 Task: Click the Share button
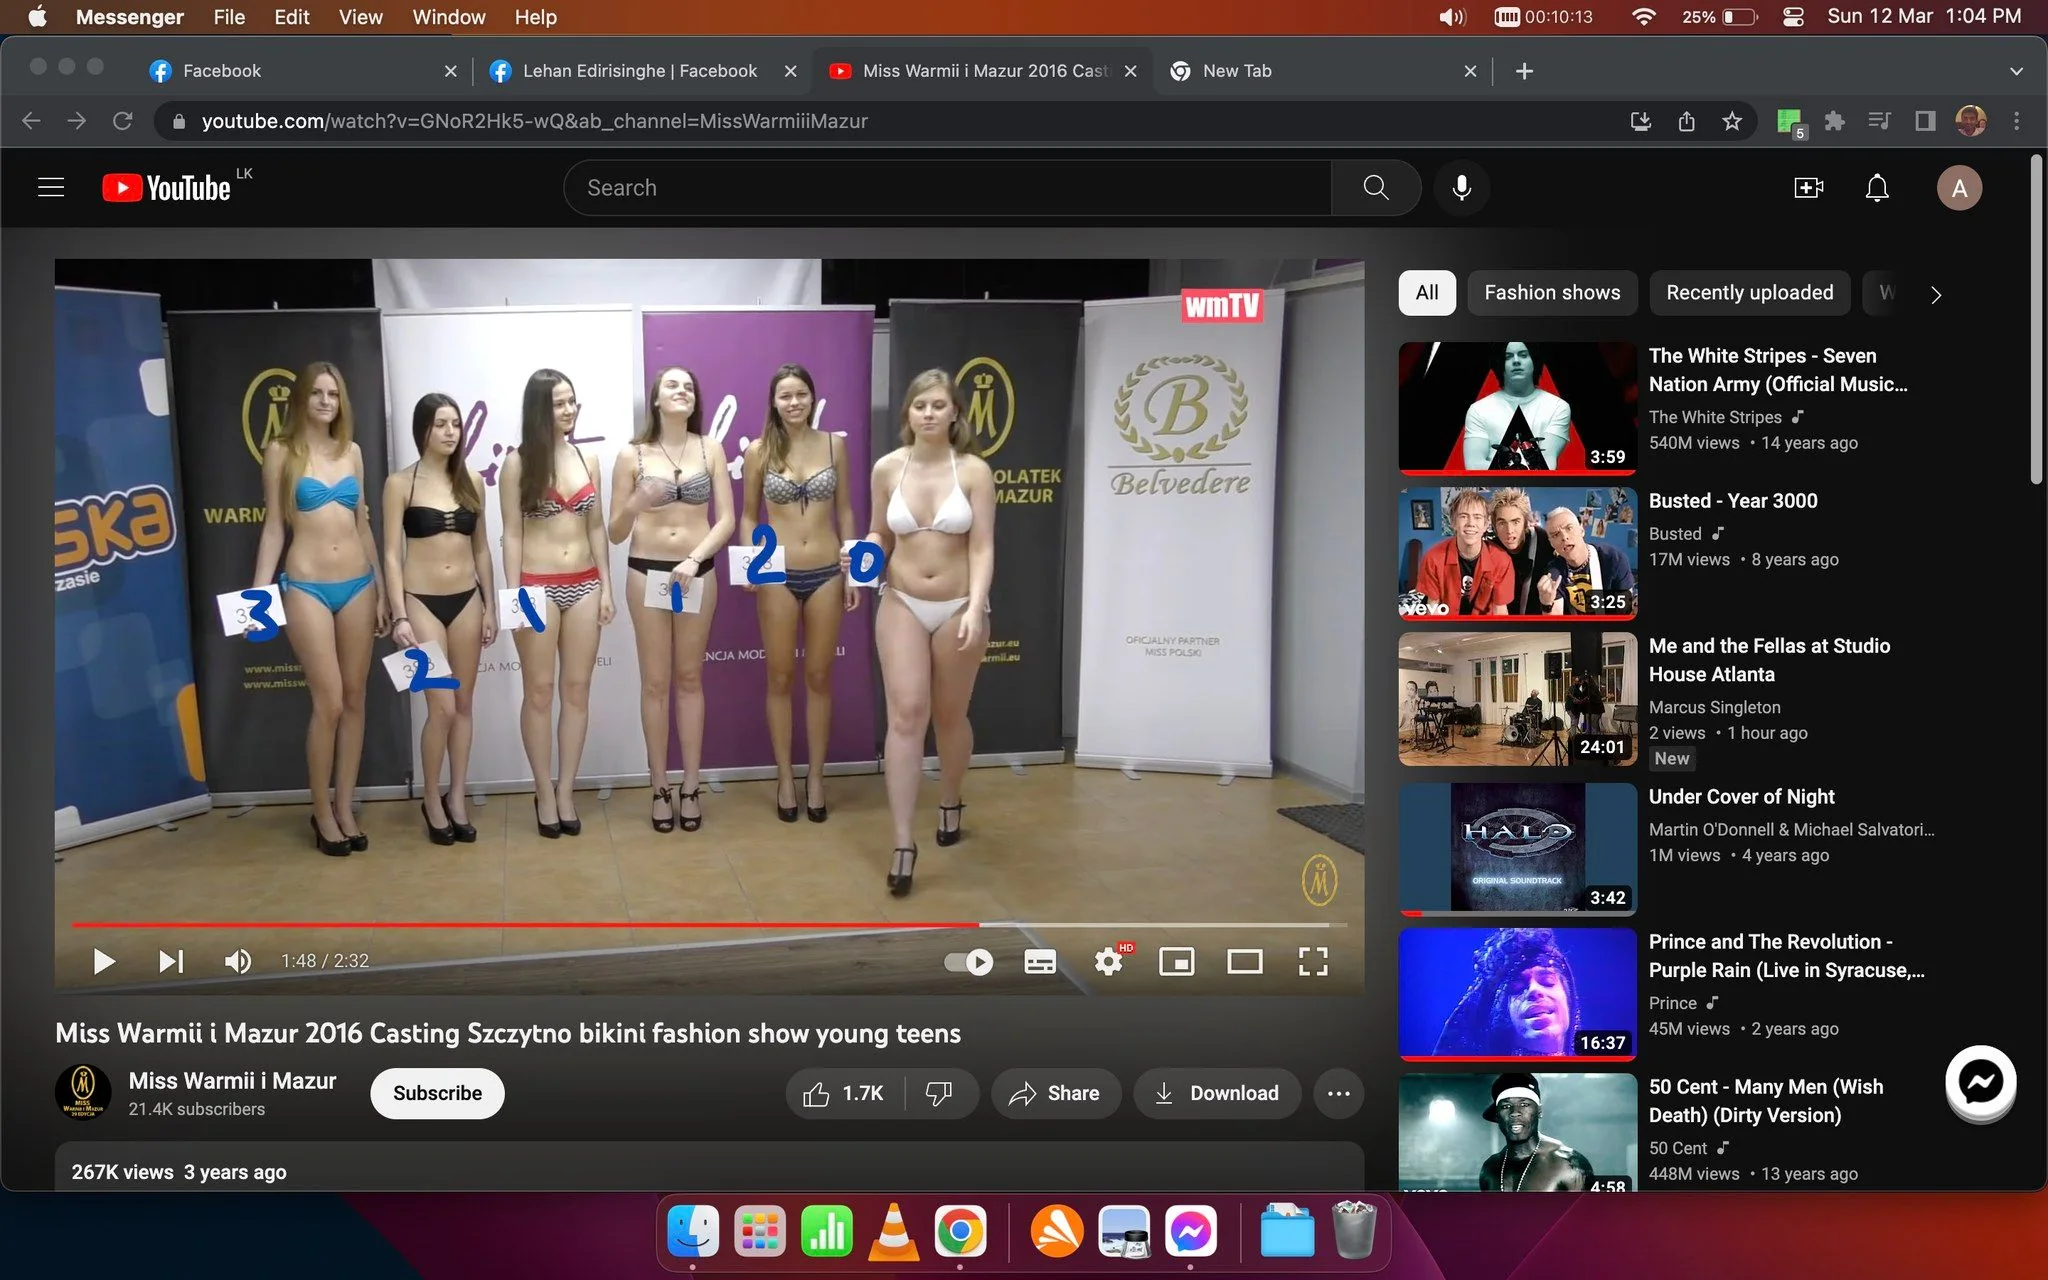click(x=1056, y=1093)
